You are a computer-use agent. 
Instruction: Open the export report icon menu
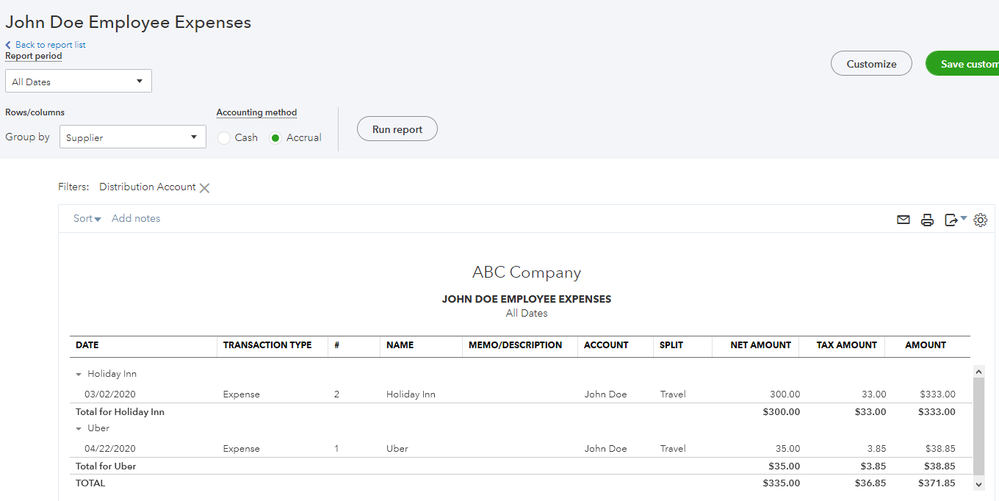pyautogui.click(x=955, y=220)
